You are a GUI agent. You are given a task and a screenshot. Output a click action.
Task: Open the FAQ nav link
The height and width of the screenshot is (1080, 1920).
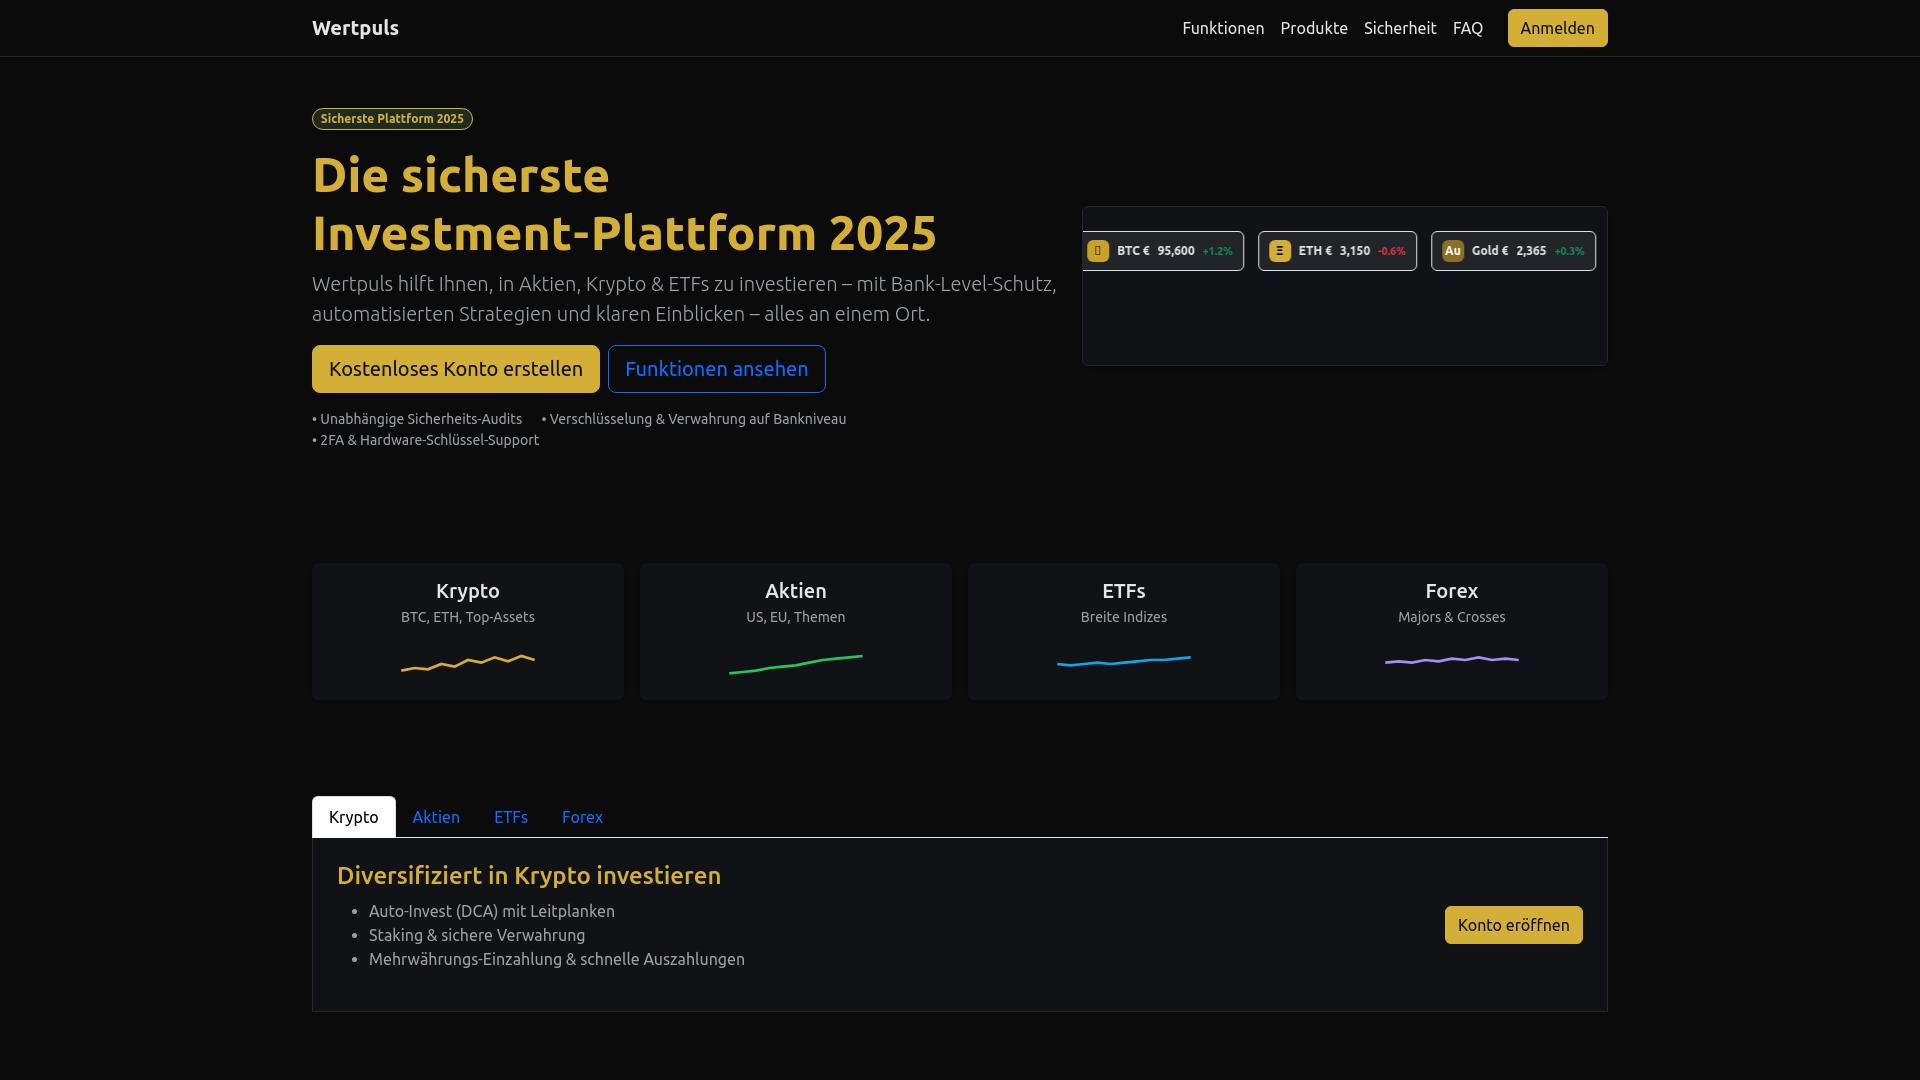click(1467, 28)
